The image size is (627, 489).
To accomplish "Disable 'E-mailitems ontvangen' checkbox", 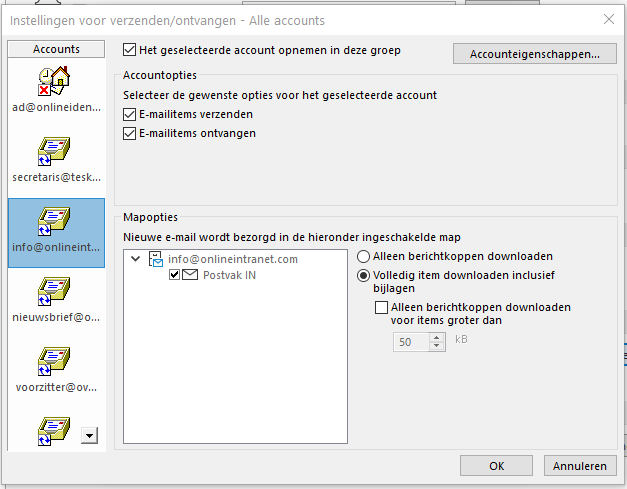I will pyautogui.click(x=129, y=132).
